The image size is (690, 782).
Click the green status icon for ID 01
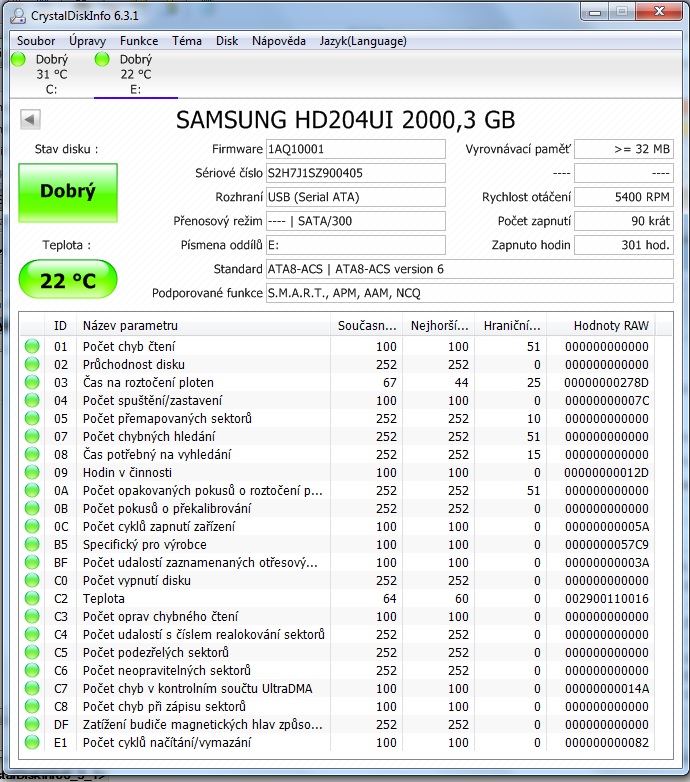32,346
